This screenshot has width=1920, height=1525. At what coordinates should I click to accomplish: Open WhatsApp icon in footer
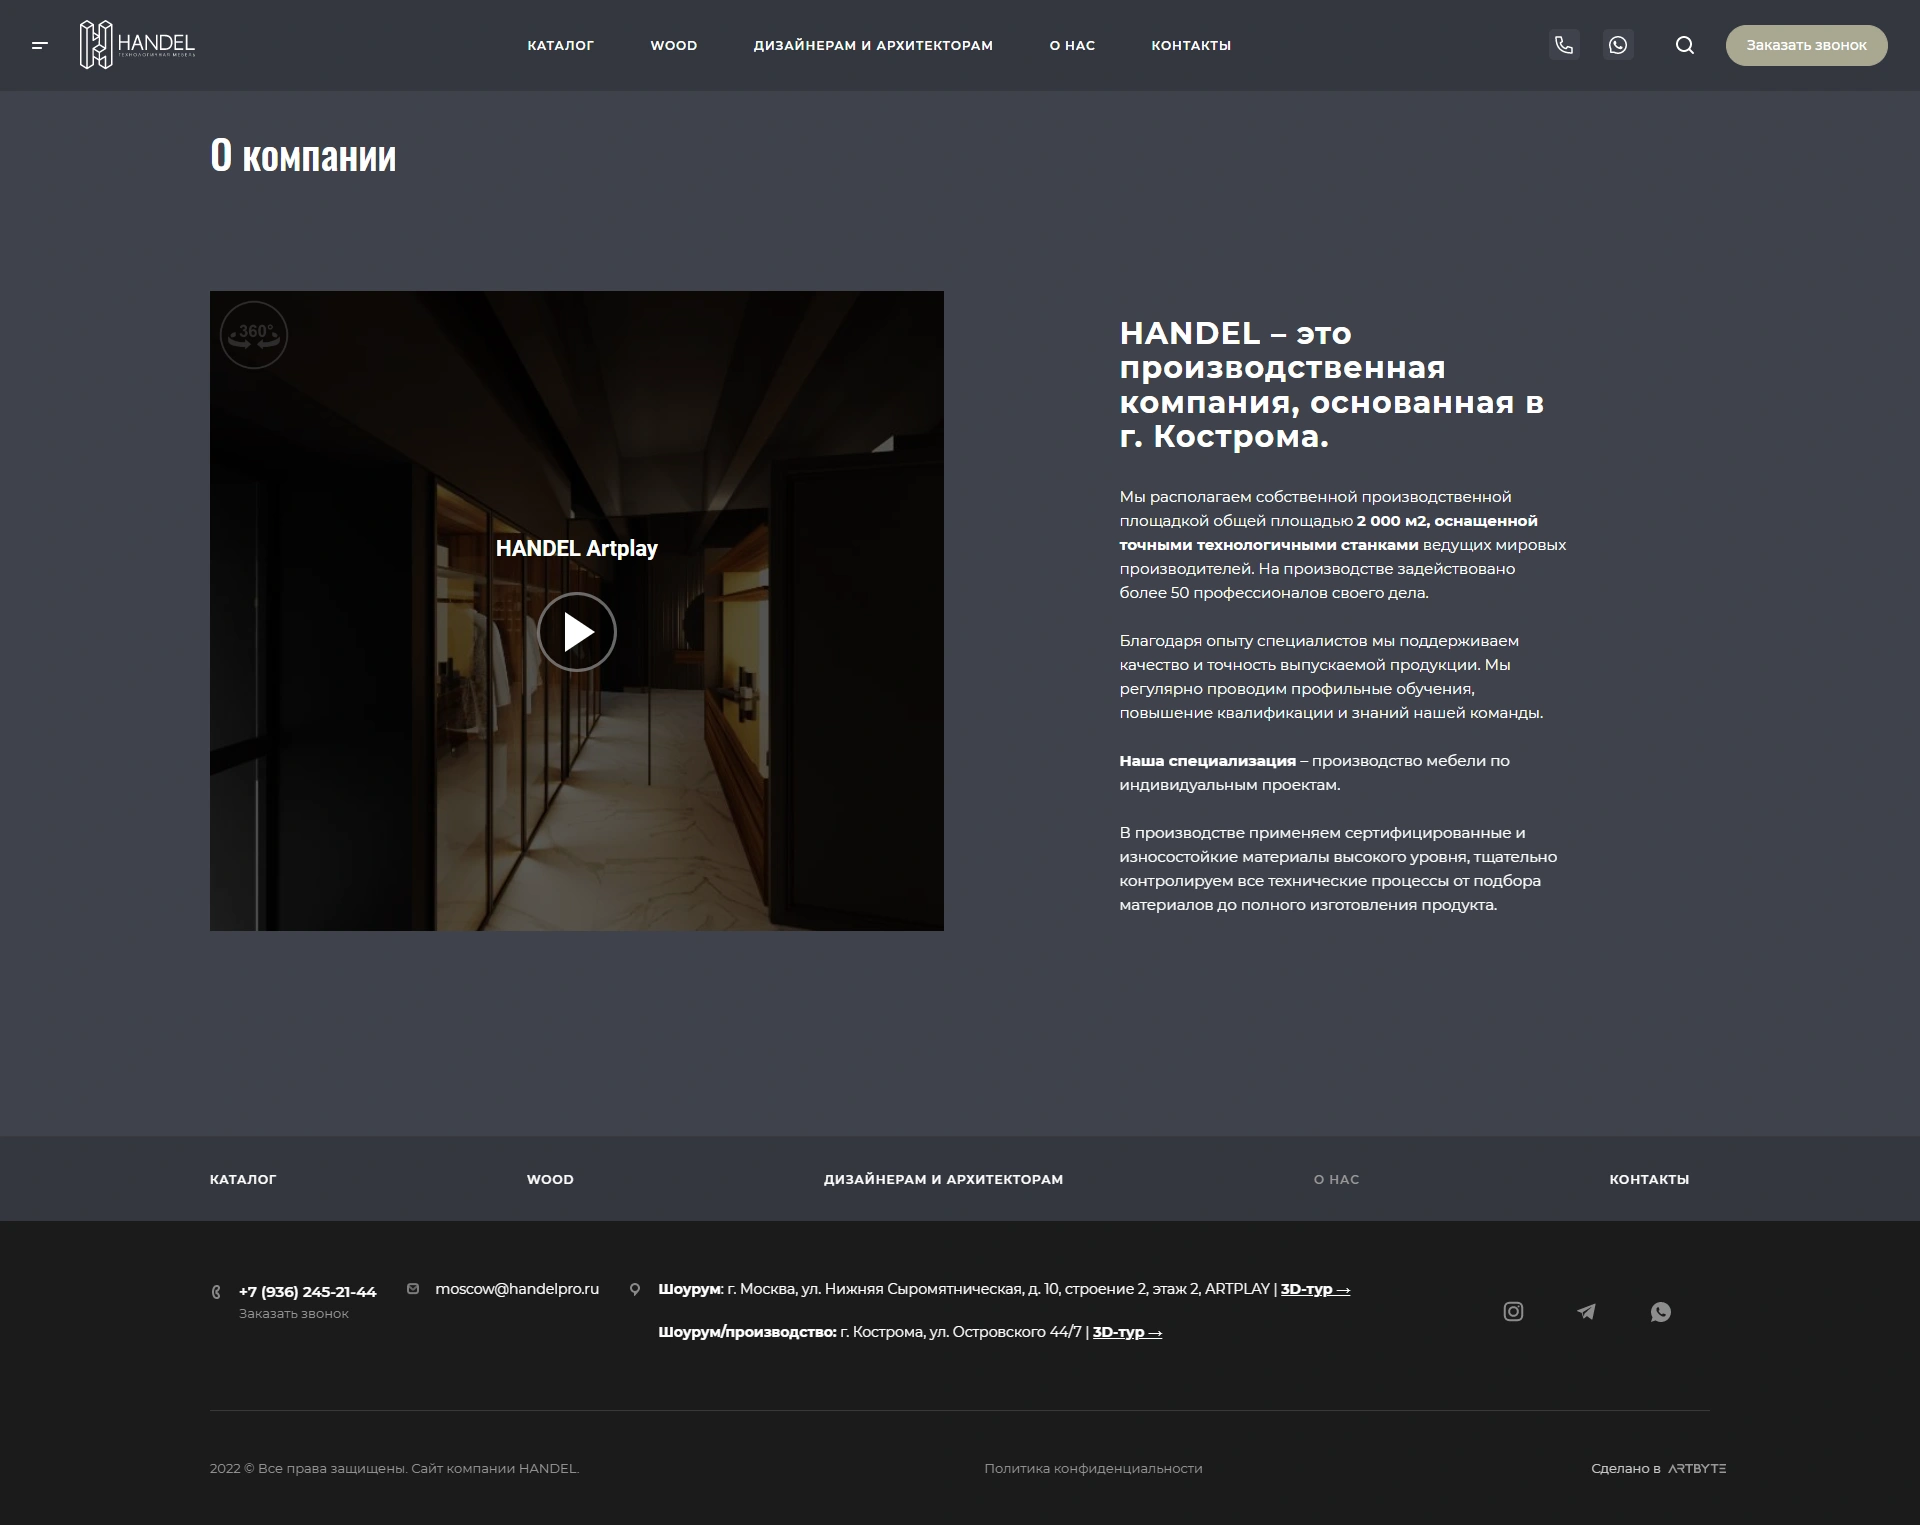coord(1661,1311)
